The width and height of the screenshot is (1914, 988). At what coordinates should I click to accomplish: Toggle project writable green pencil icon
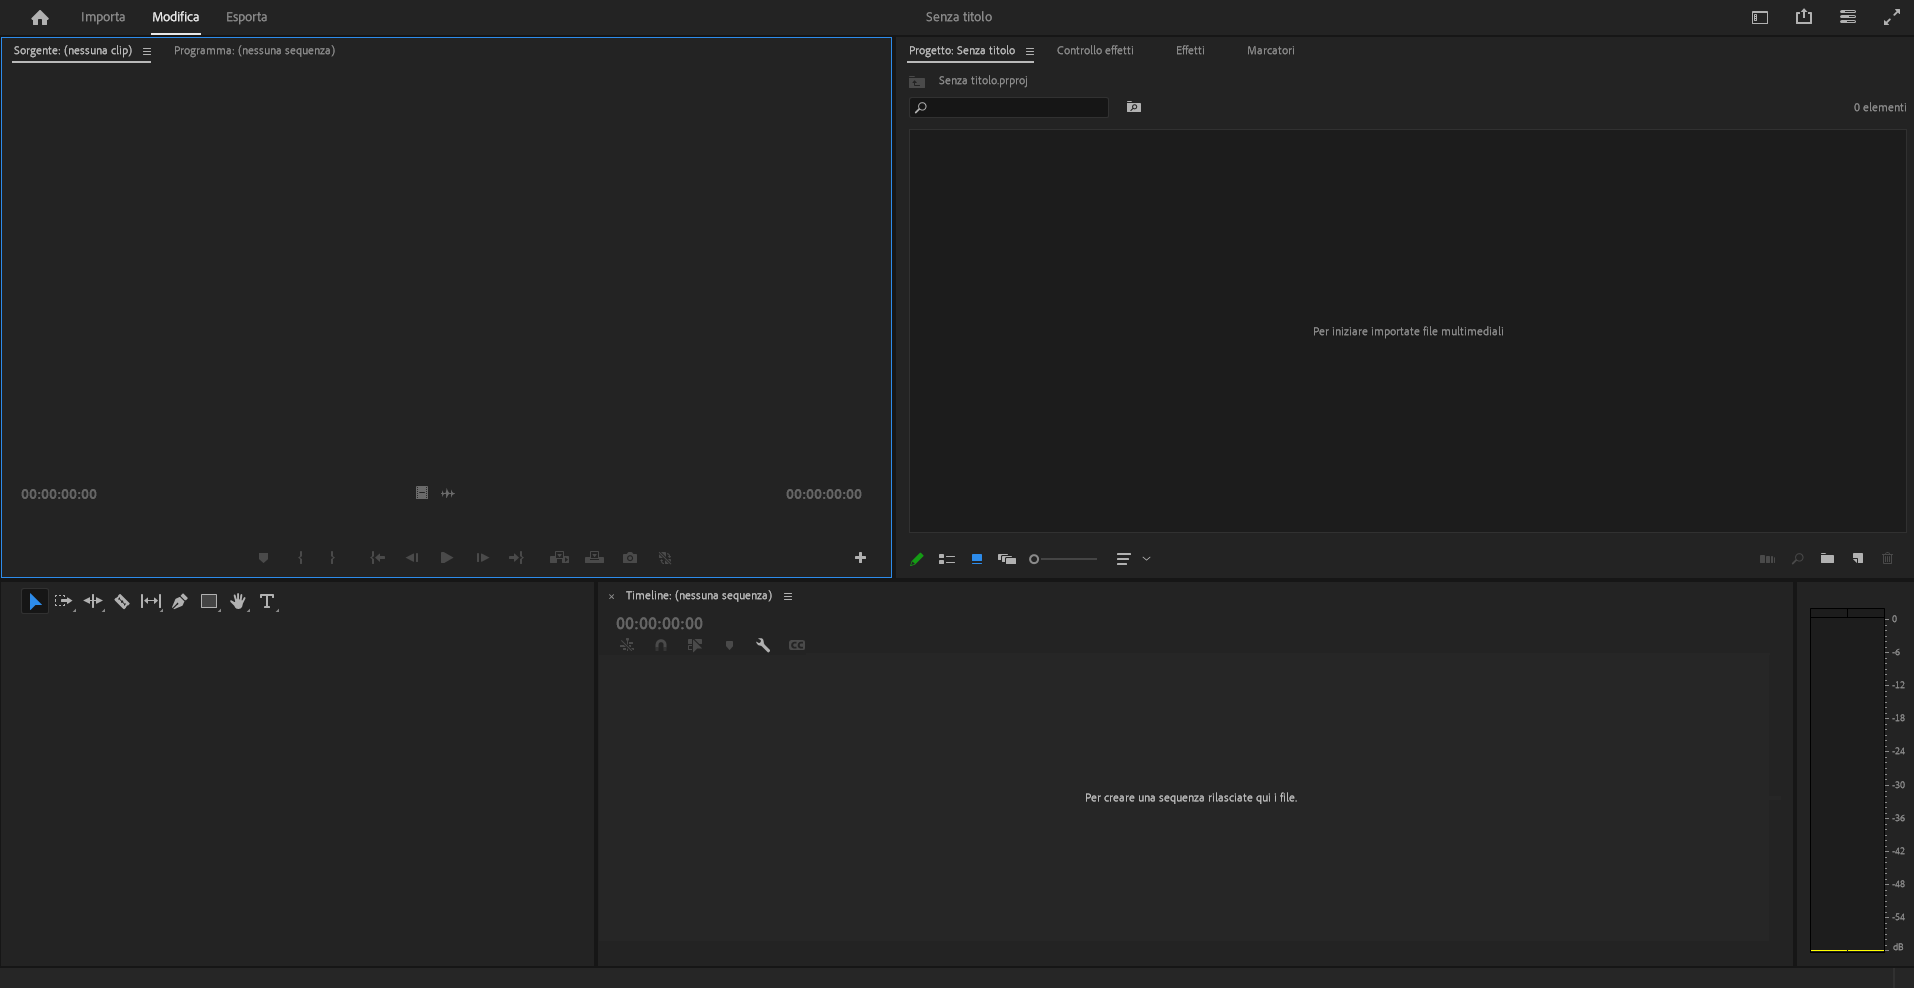point(917,560)
